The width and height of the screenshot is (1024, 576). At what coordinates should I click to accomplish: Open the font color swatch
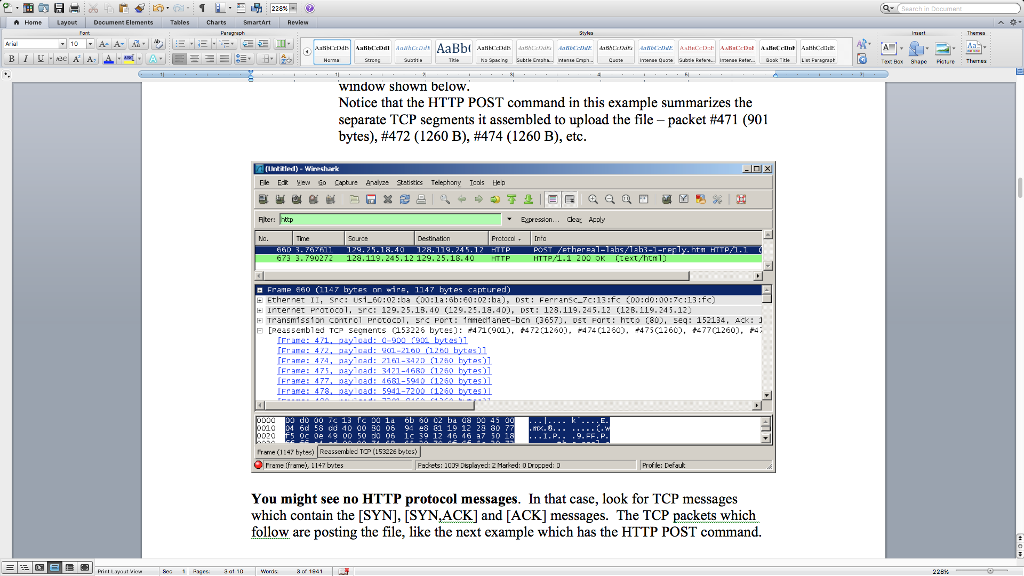pos(109,58)
